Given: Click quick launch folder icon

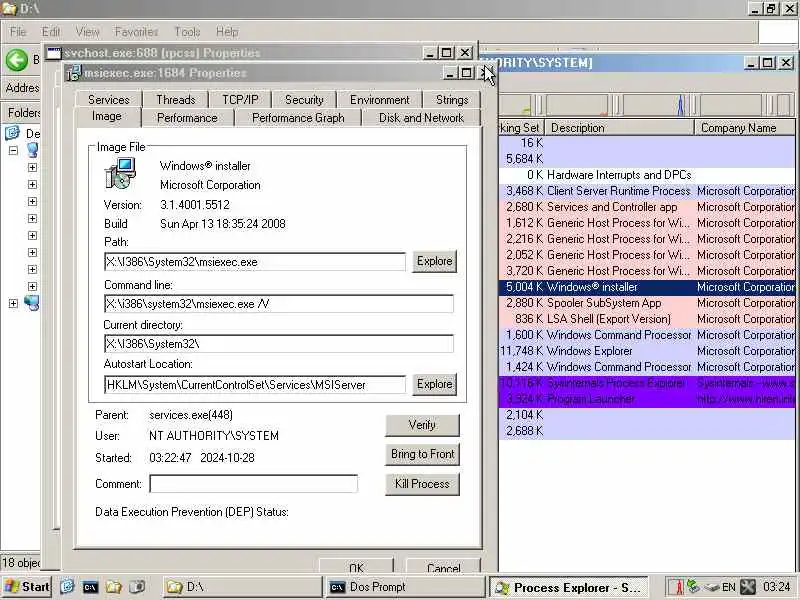Looking at the screenshot, I should 113,587.
